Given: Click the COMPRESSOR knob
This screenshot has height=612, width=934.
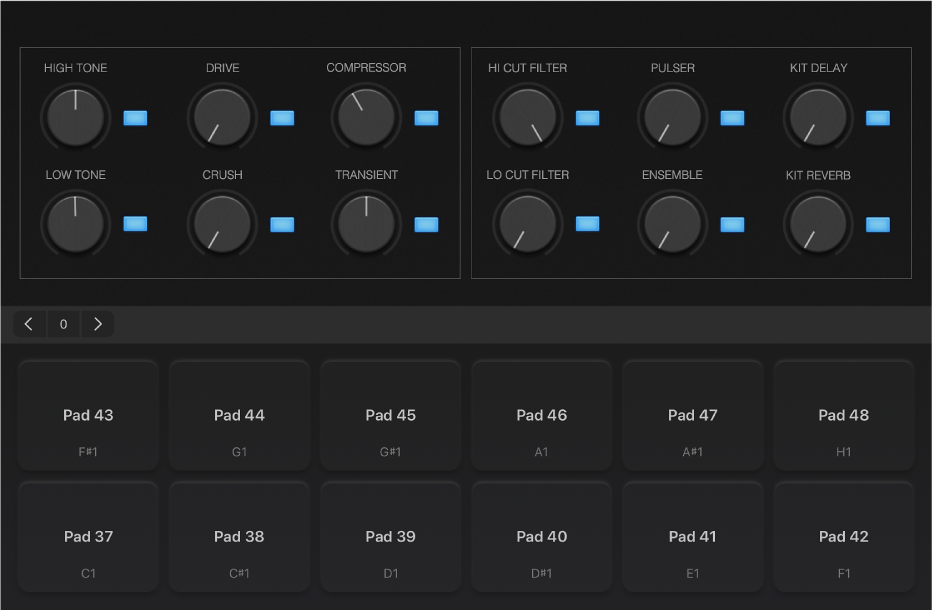Looking at the screenshot, I should pyautogui.click(x=366, y=117).
